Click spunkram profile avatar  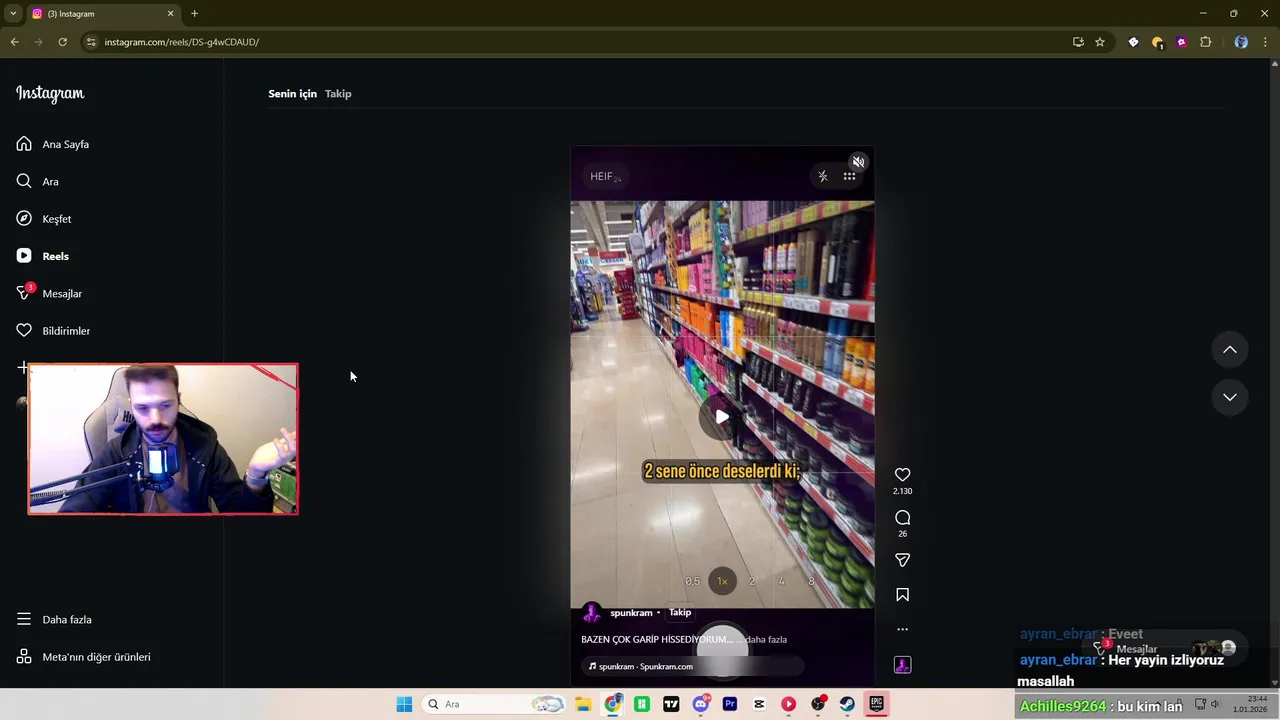592,613
